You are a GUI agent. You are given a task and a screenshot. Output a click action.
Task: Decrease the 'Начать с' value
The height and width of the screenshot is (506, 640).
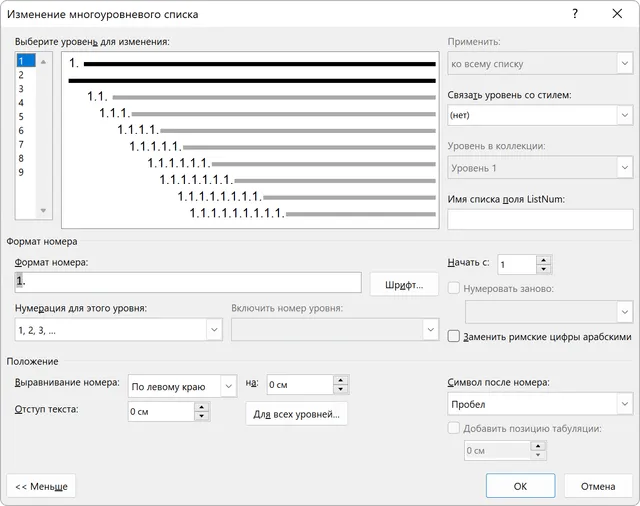(x=543, y=269)
